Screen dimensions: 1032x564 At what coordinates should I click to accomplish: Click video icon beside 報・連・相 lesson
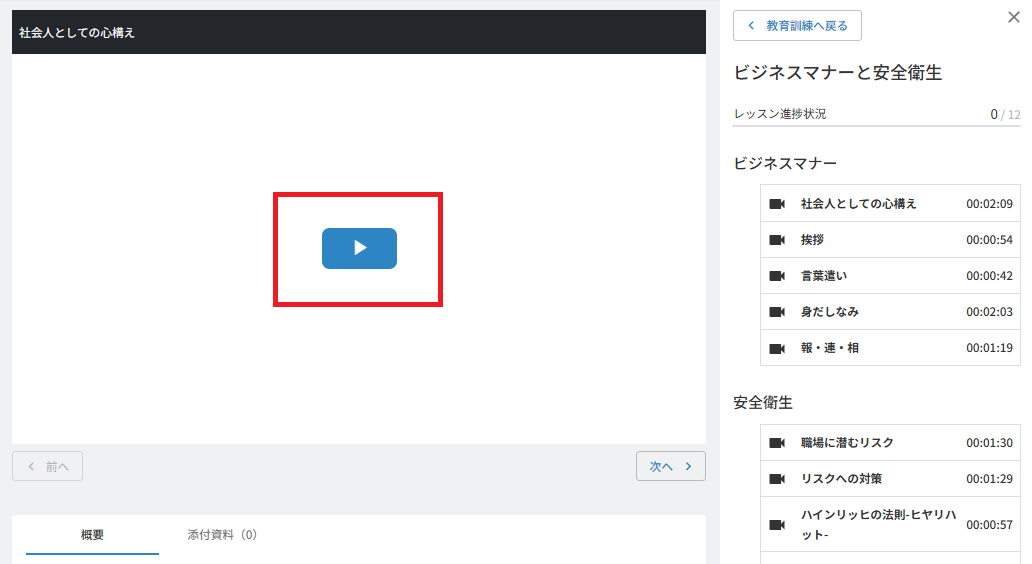[x=777, y=348]
